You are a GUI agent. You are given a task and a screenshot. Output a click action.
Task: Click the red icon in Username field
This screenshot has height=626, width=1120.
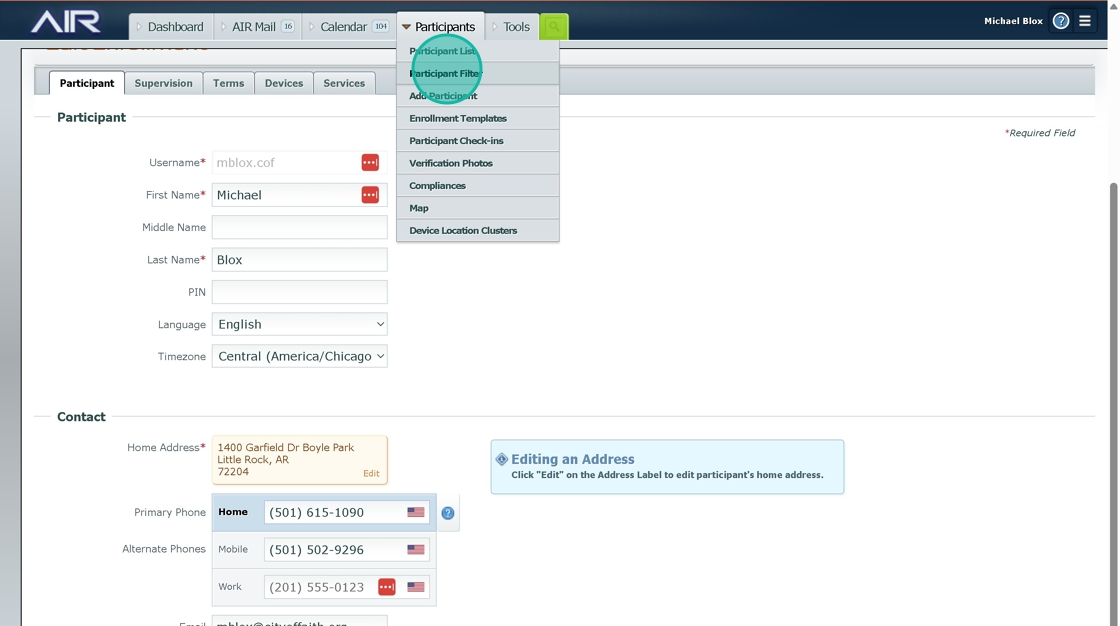(370, 163)
